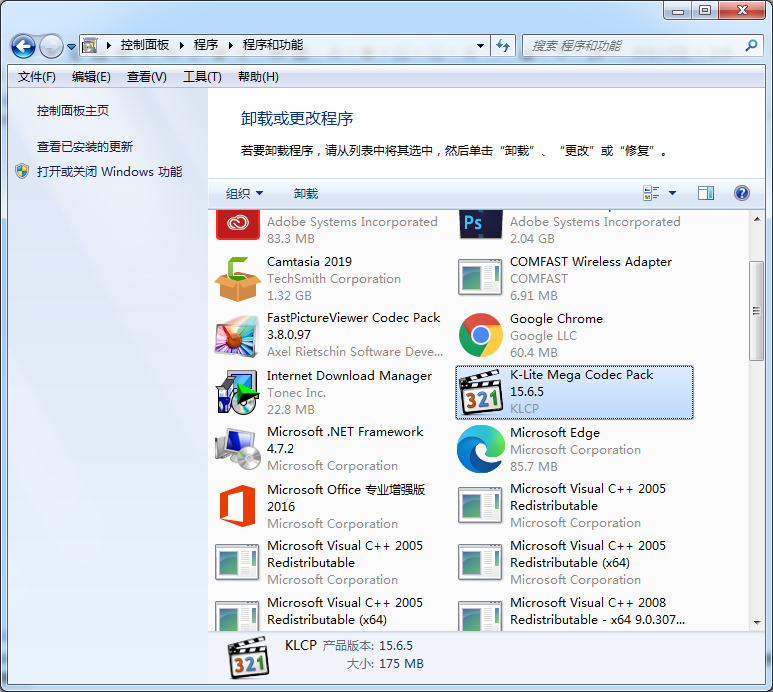Click the 卸载 toolbar button
Image resolution: width=773 pixels, height=692 pixels.
tap(306, 193)
